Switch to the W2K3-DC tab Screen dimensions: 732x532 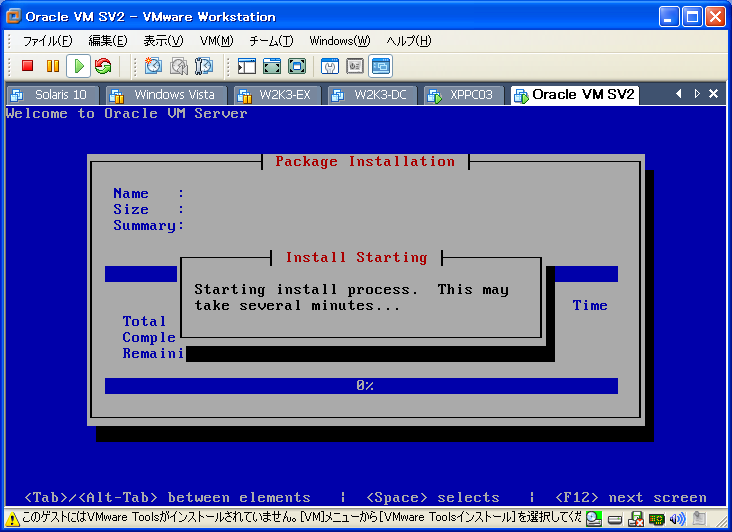pyautogui.click(x=372, y=95)
